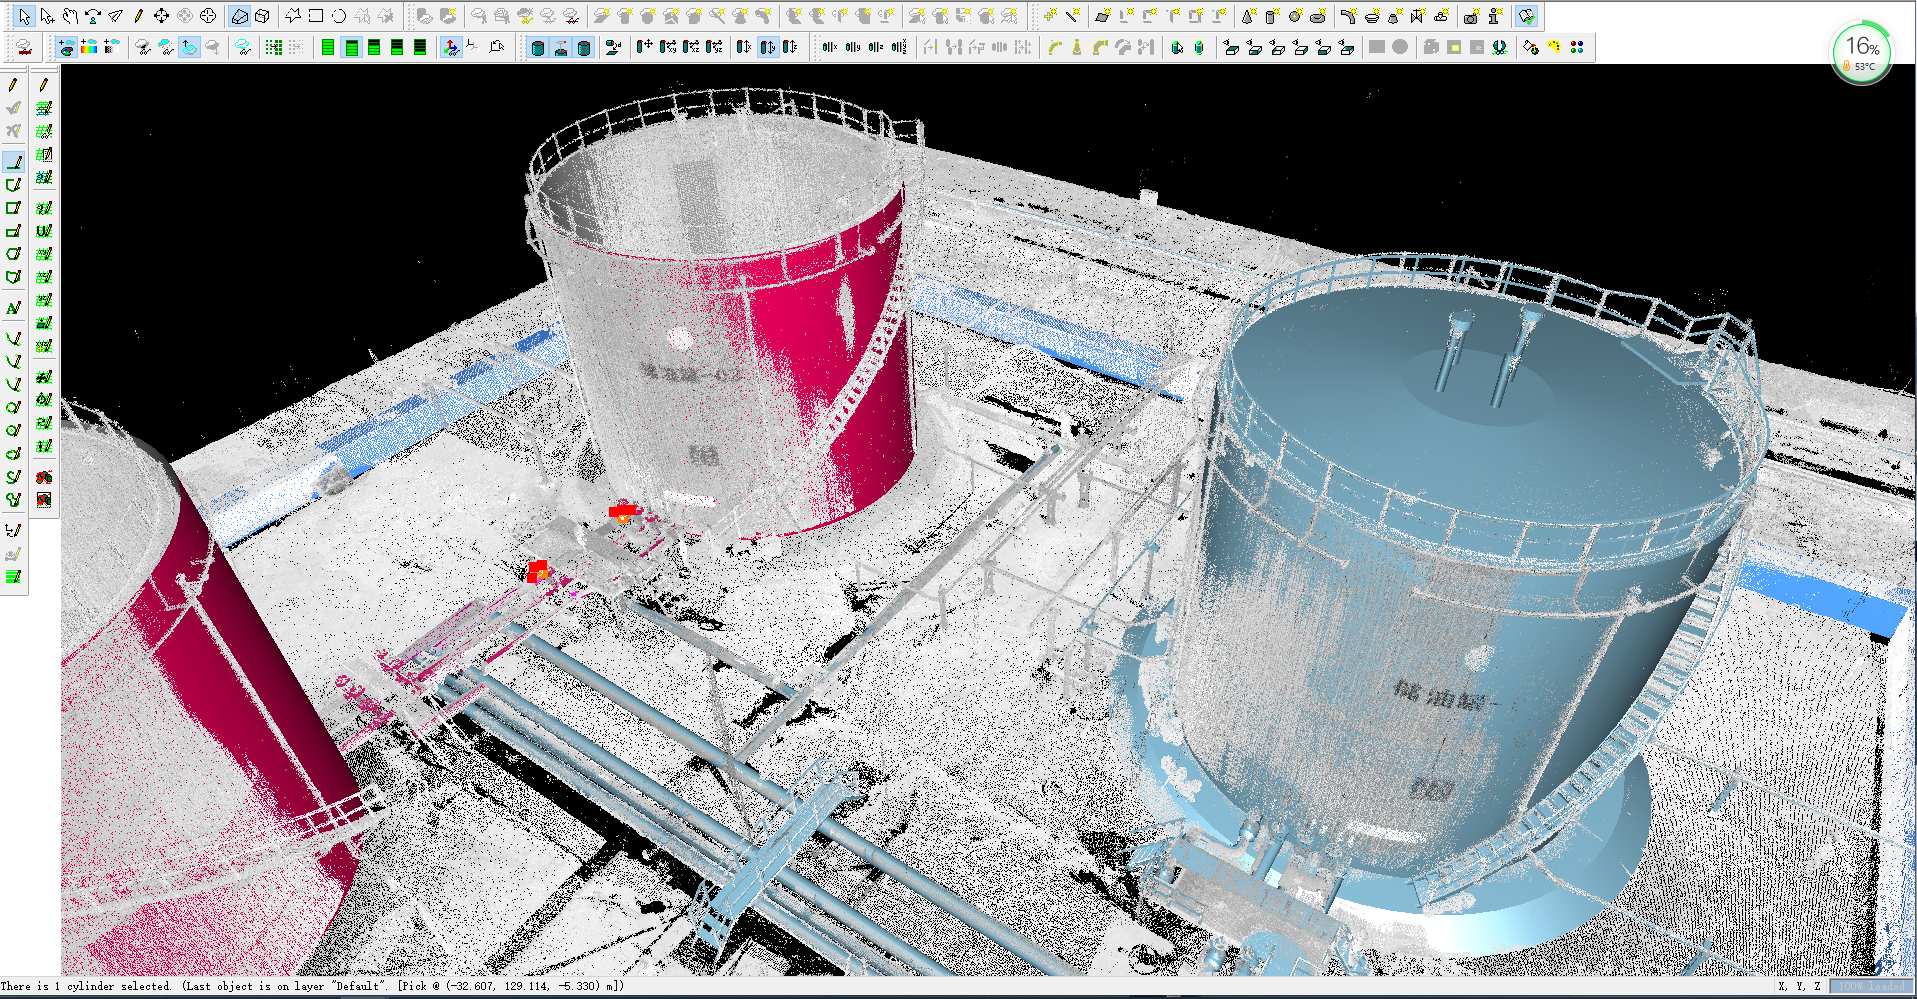Switch to the Pan hand tool
The image size is (1917, 999).
tap(70, 16)
